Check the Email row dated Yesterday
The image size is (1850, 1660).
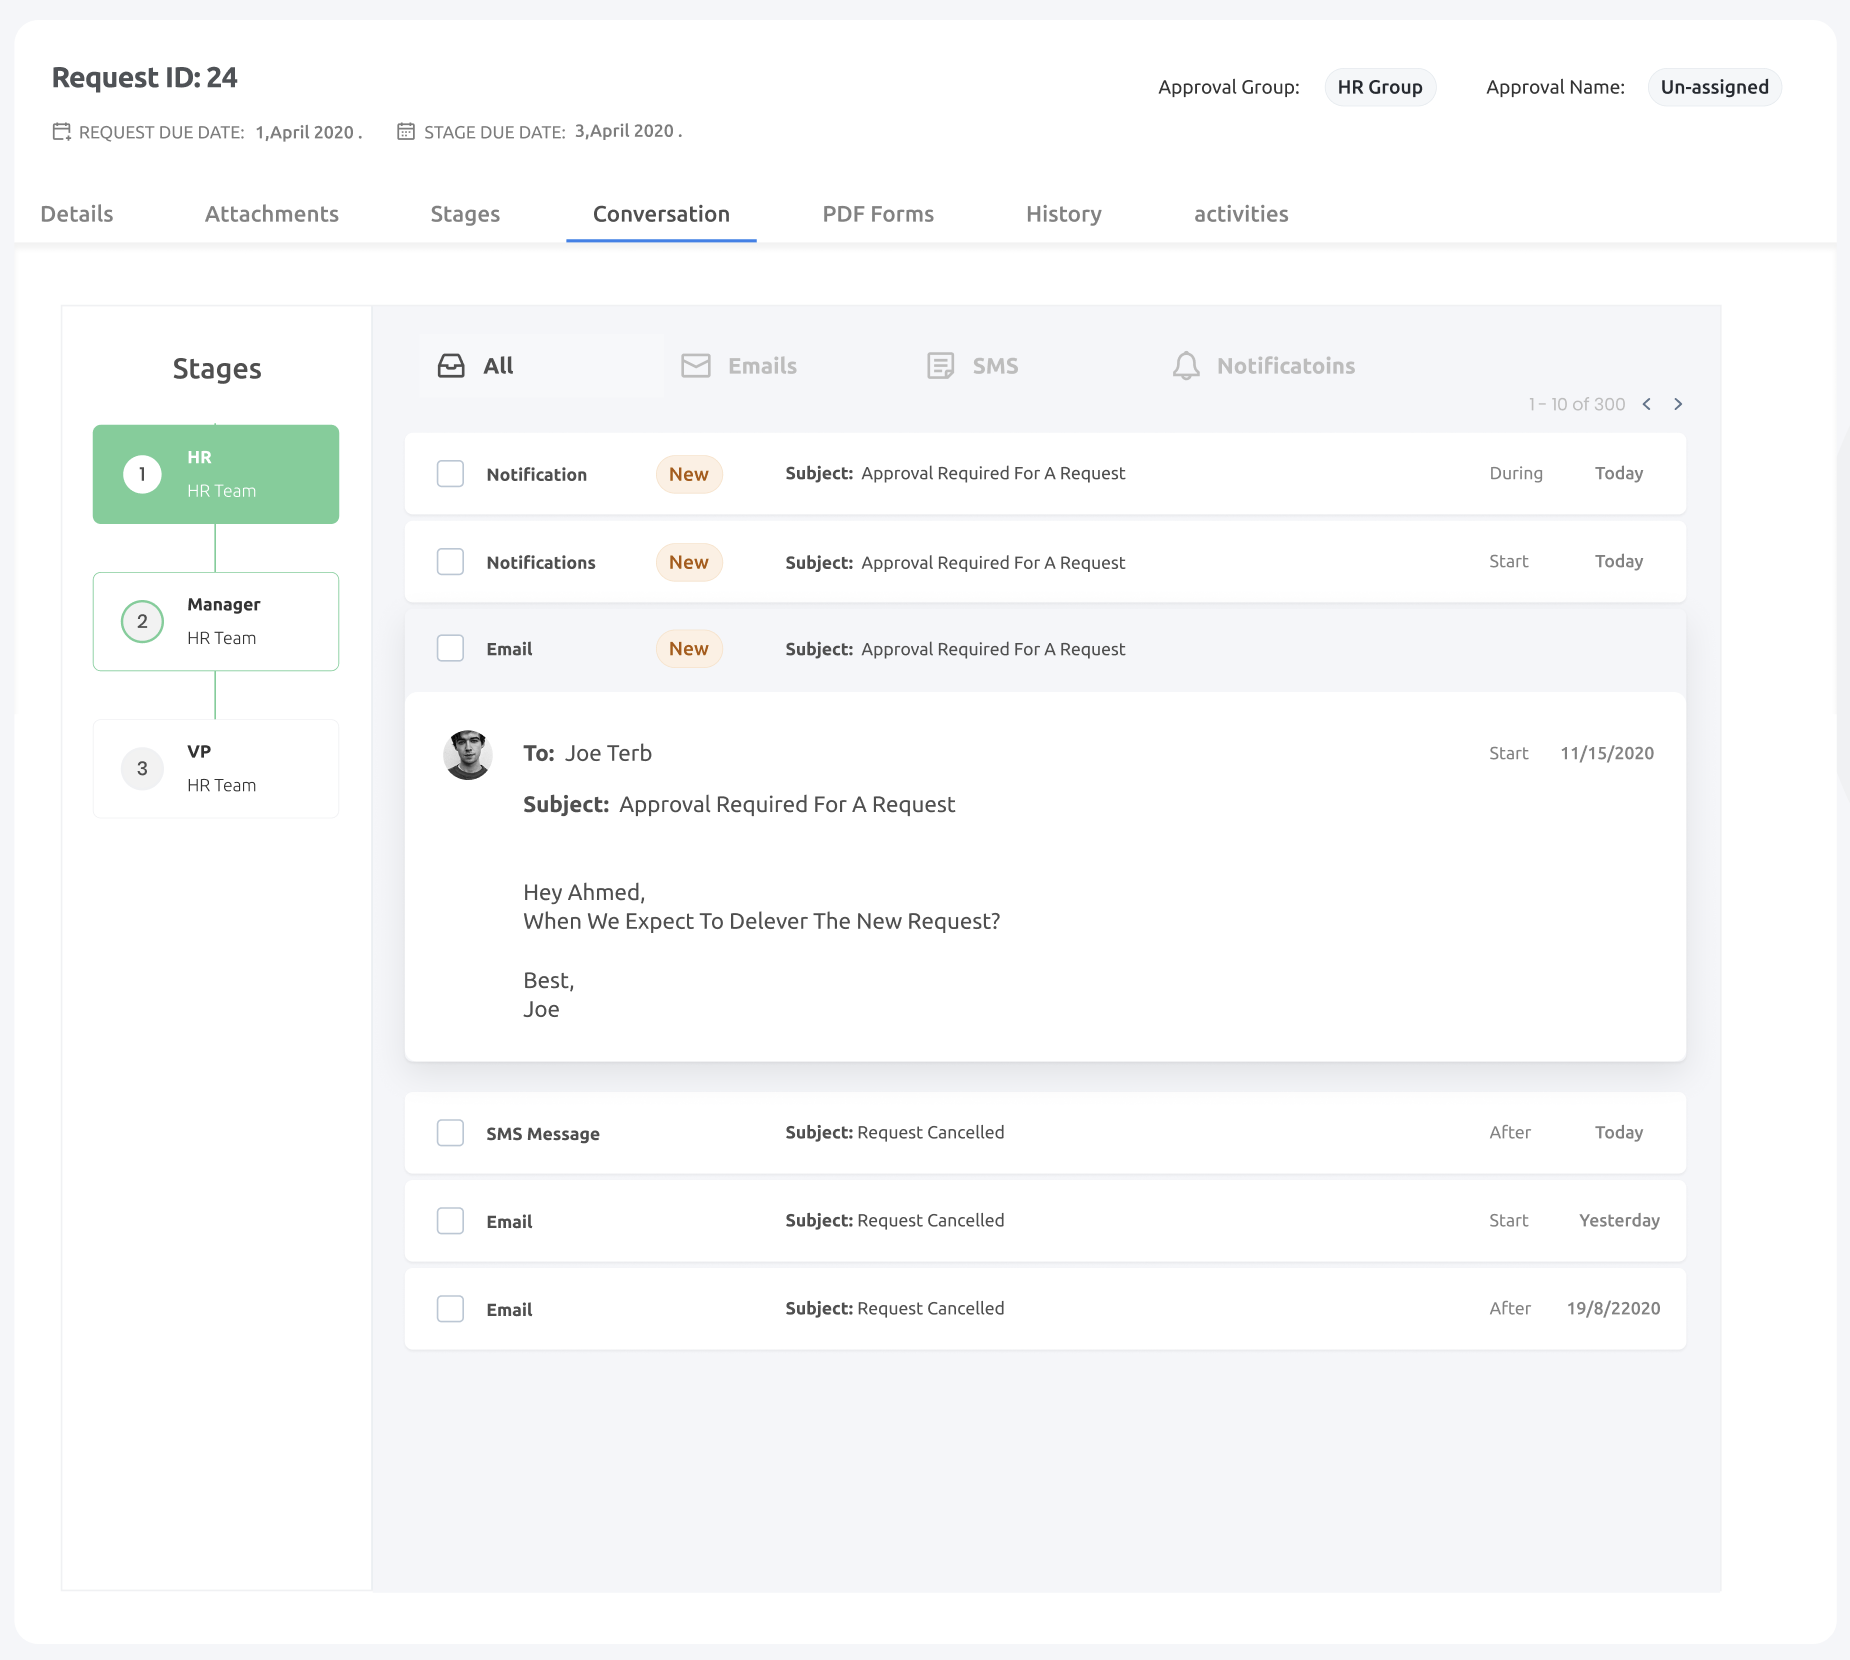[x=450, y=1221]
